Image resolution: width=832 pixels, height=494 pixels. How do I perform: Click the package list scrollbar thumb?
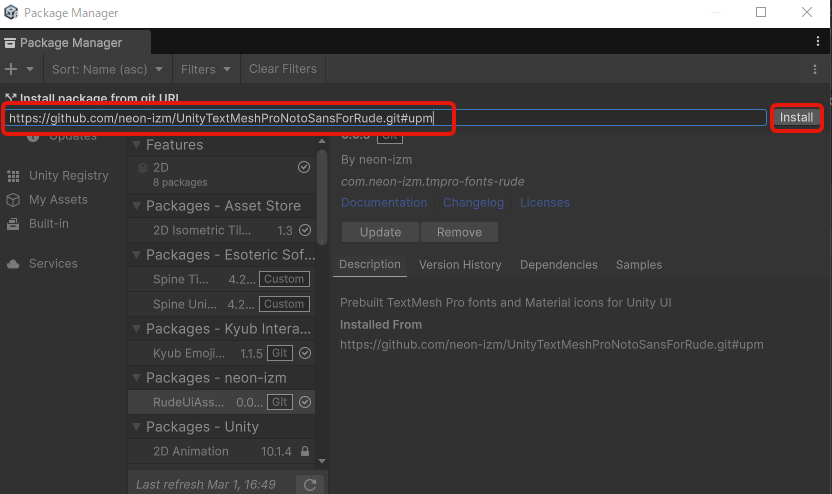pos(322,197)
